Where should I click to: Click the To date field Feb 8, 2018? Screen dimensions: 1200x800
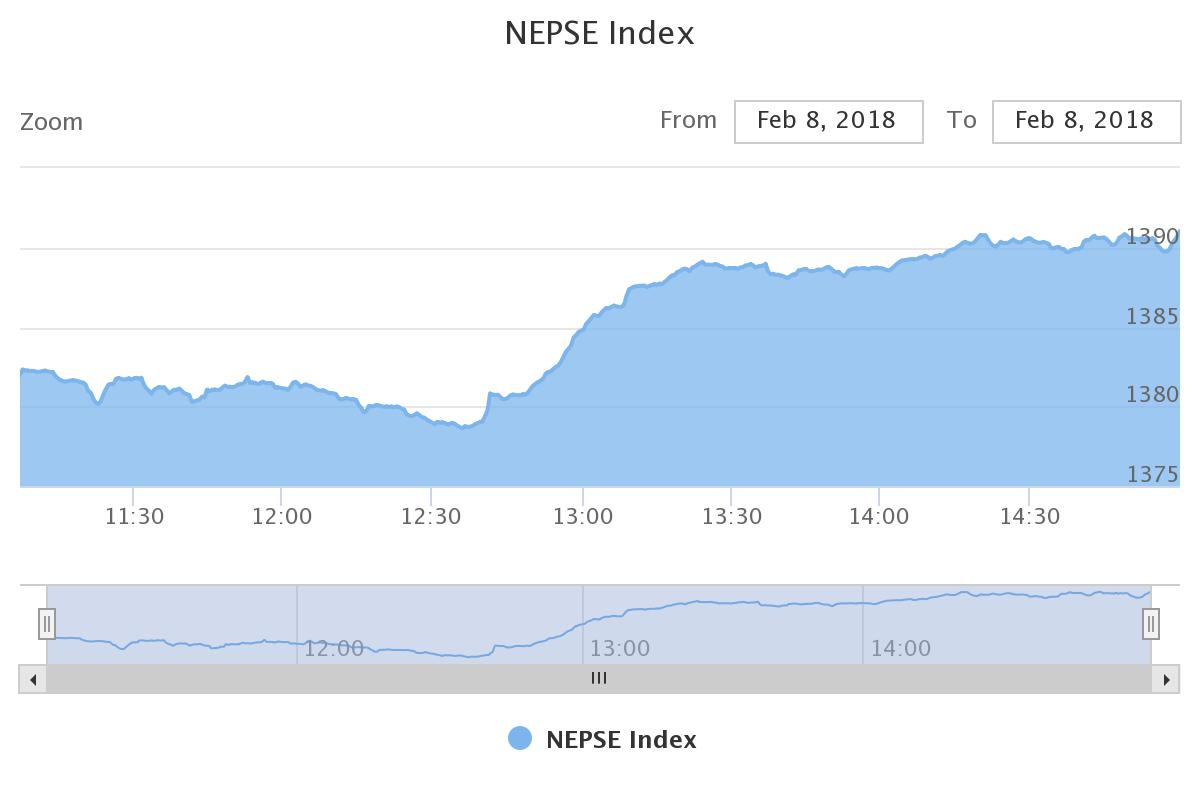point(1086,121)
